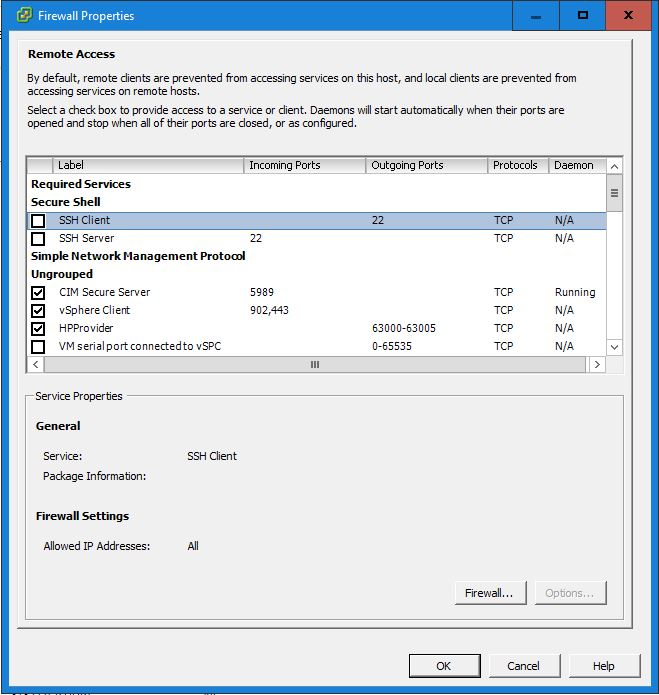Screen dimensions: 659x695
Task: Click the Running daemon status
Action: [x=575, y=293]
